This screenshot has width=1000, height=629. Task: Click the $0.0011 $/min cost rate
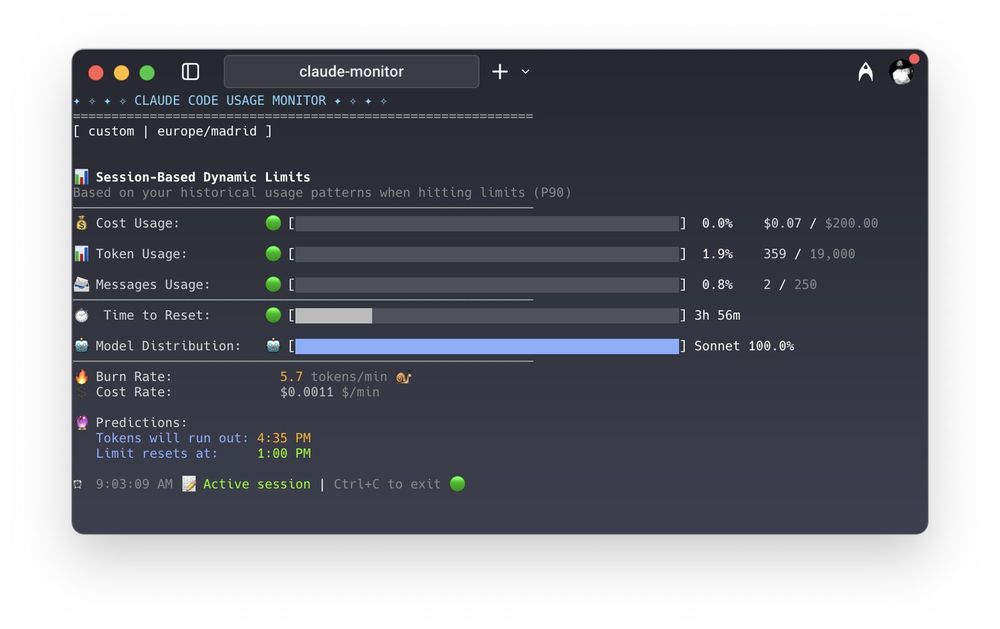pyautogui.click(x=330, y=392)
